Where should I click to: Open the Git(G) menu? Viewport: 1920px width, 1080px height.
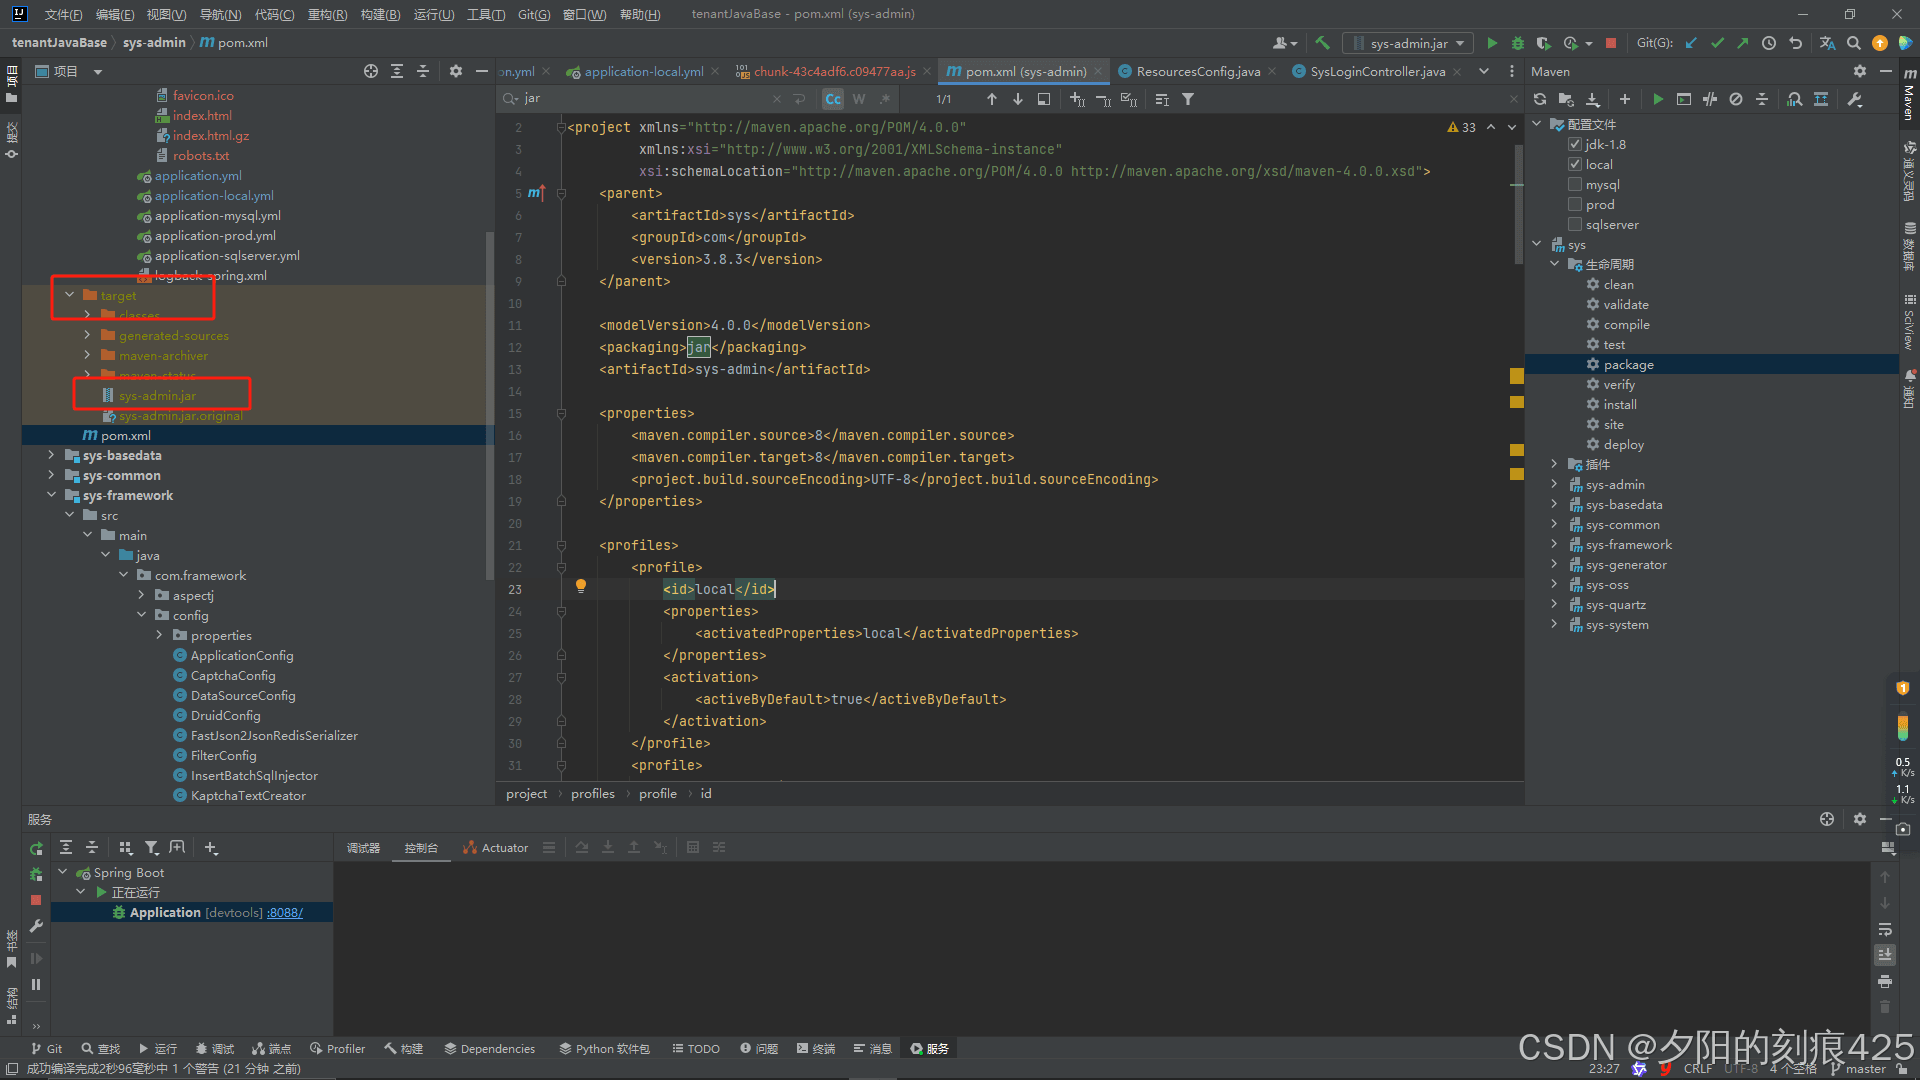pos(533,14)
